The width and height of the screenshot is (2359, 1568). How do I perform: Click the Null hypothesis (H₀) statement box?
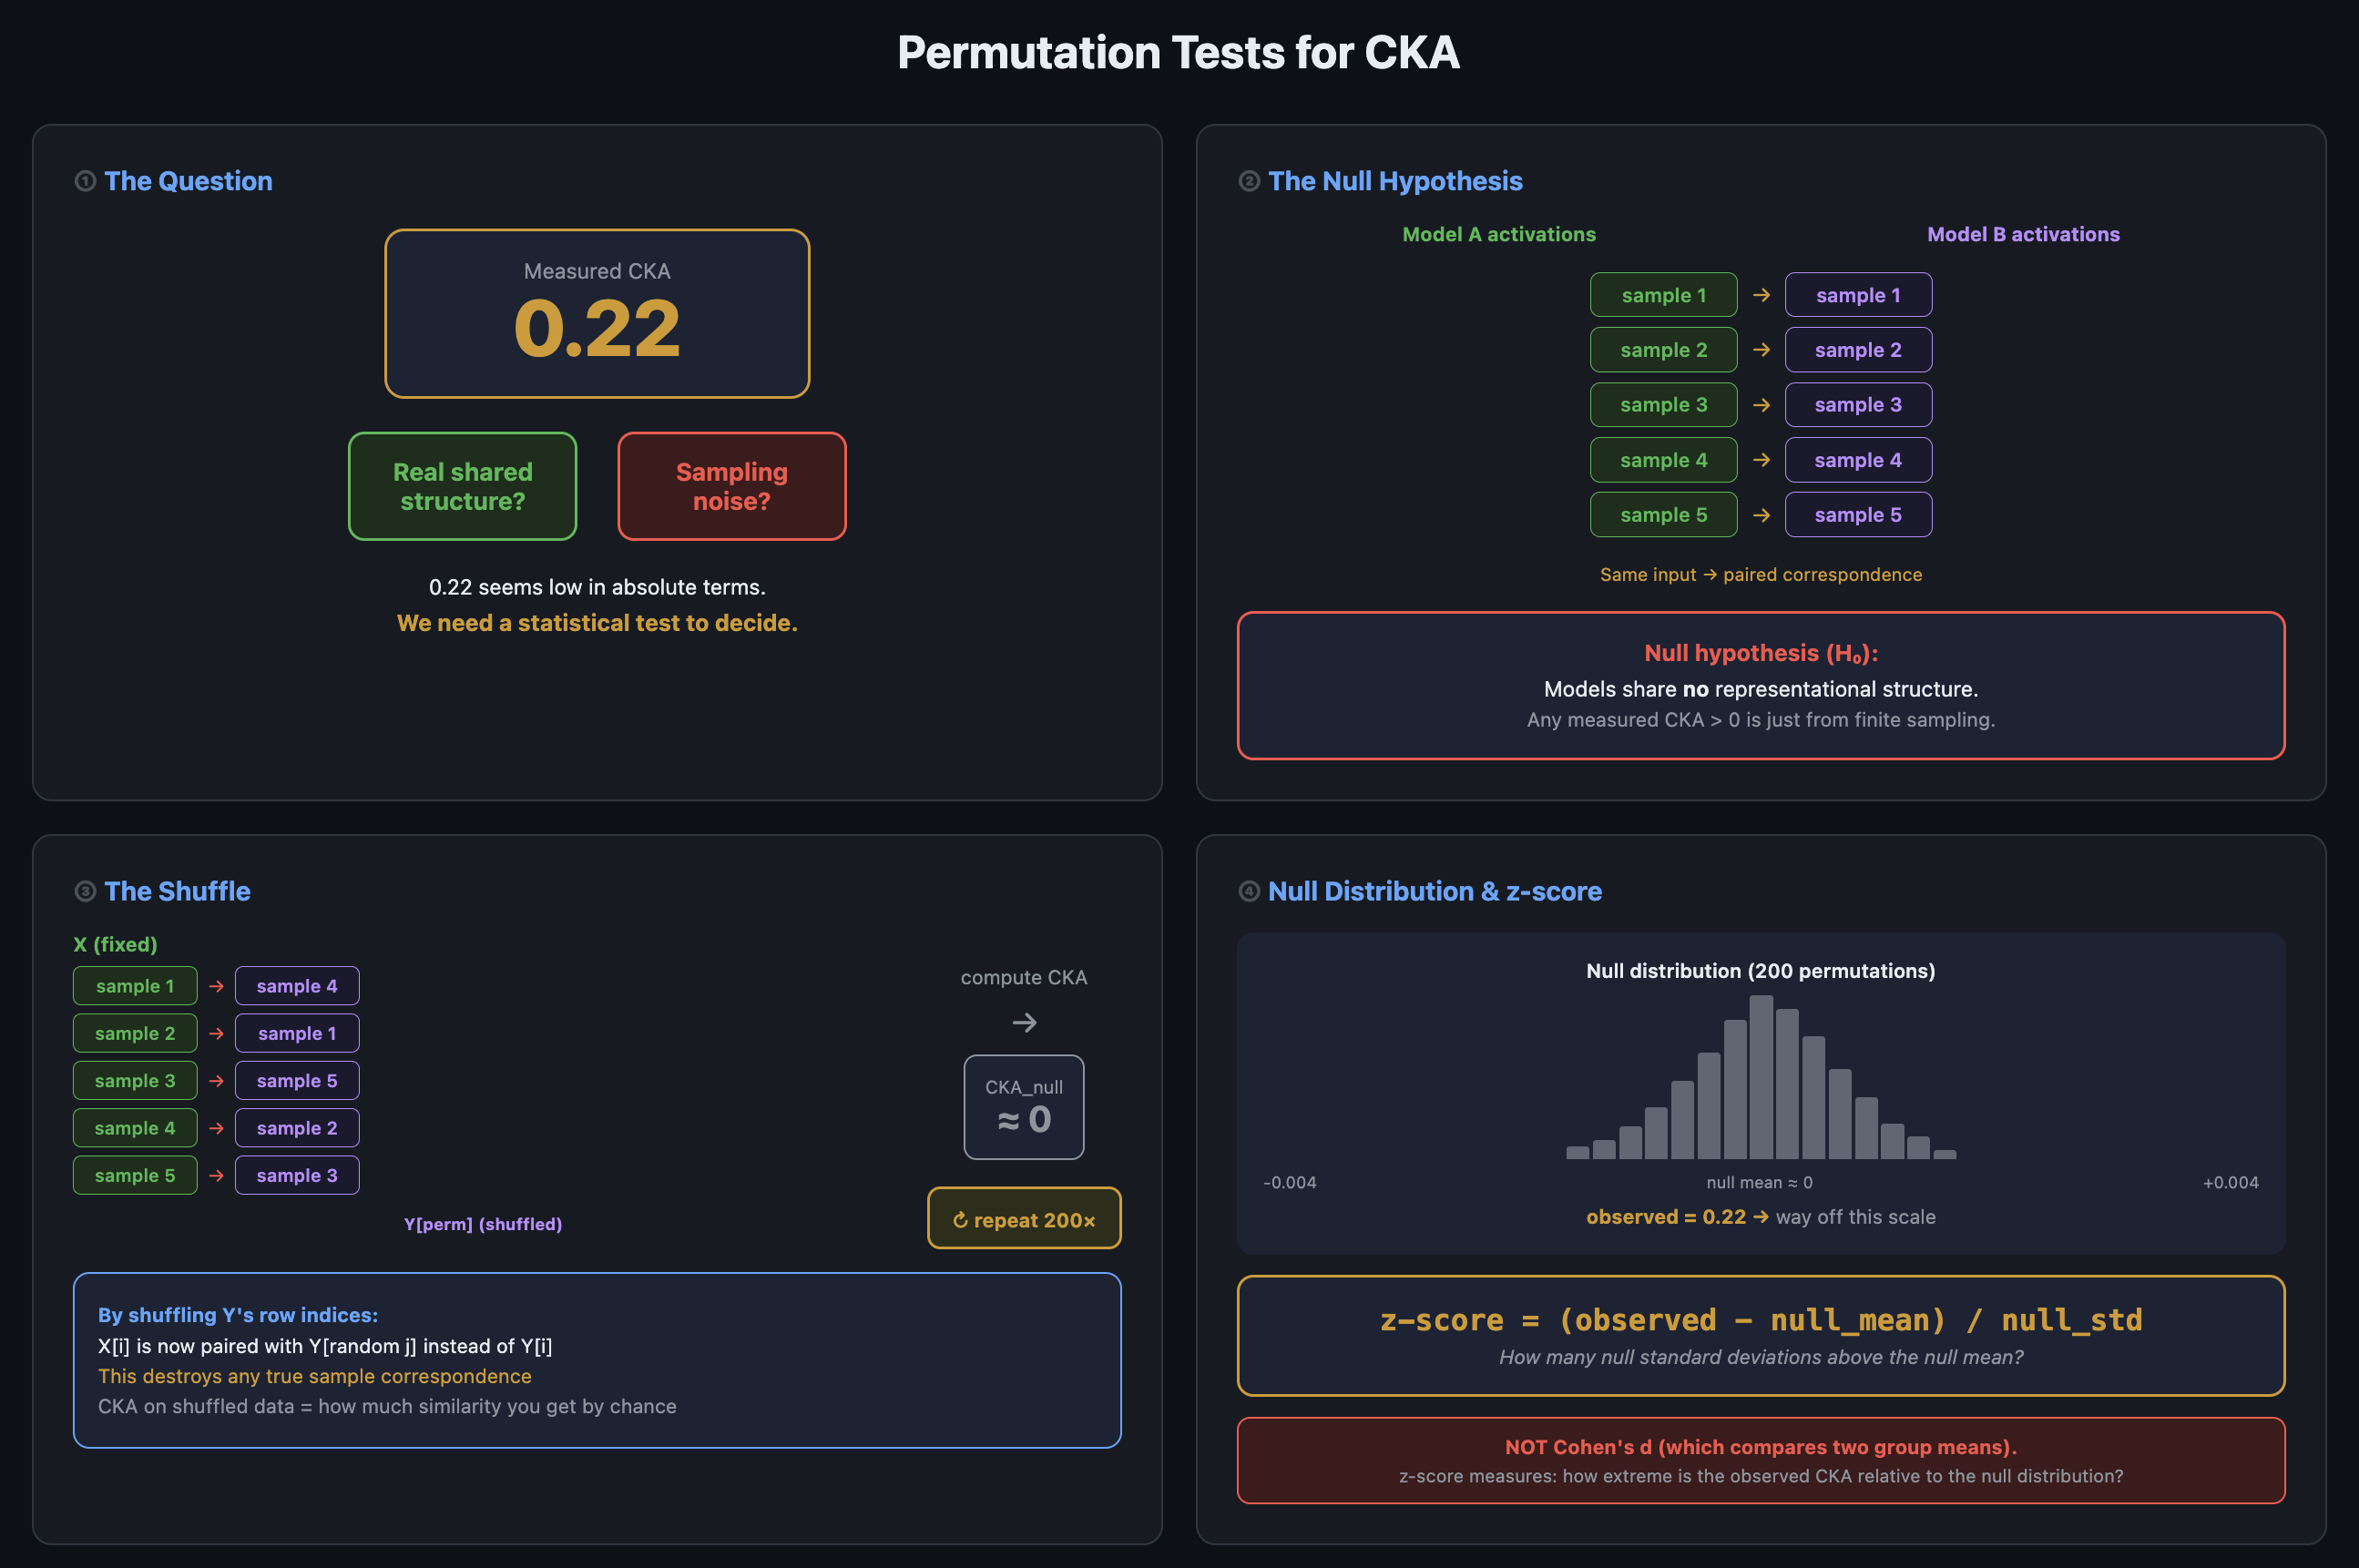tap(1760, 685)
